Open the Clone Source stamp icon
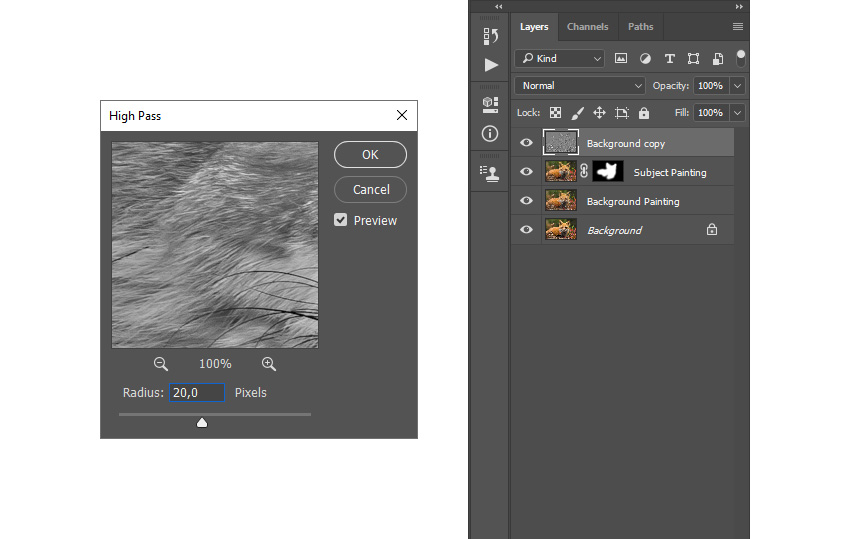This screenshot has height=539, width=850. pos(490,174)
